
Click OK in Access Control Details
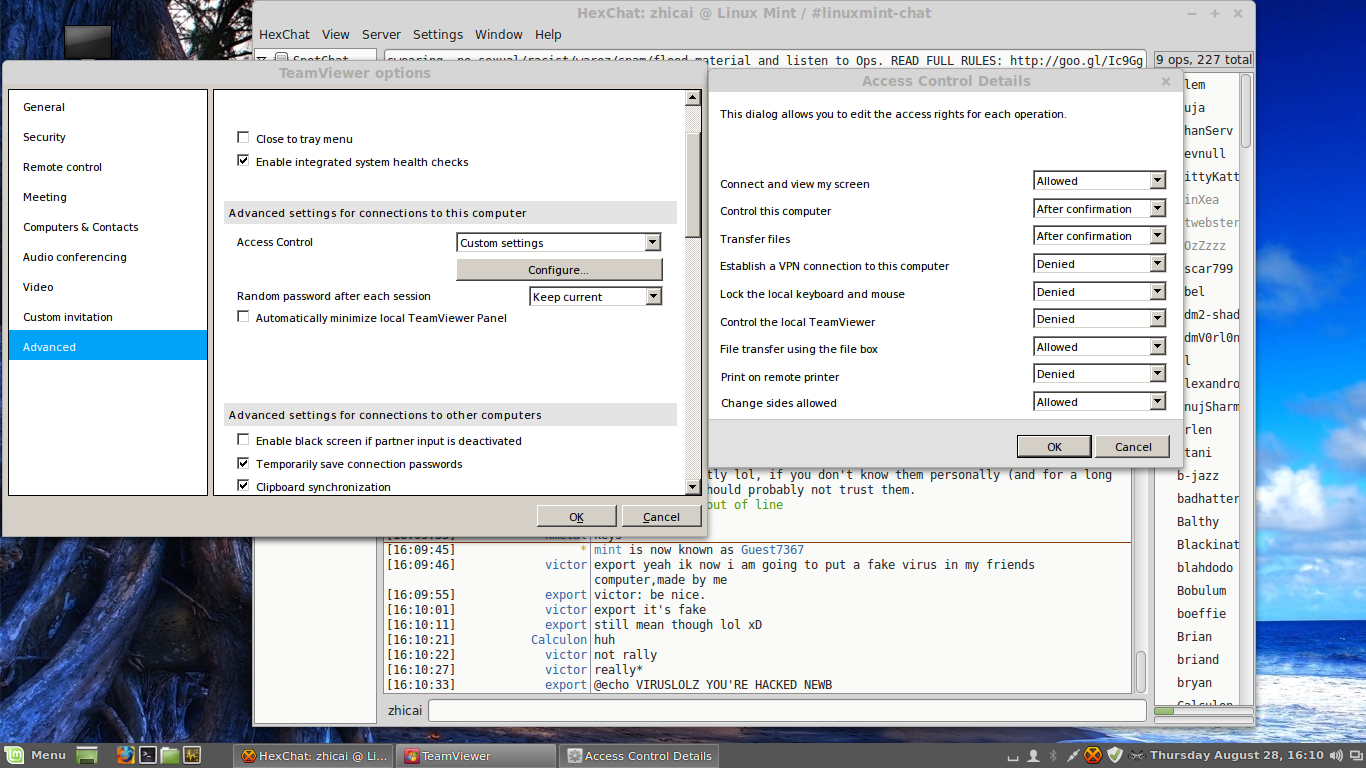tap(1054, 446)
